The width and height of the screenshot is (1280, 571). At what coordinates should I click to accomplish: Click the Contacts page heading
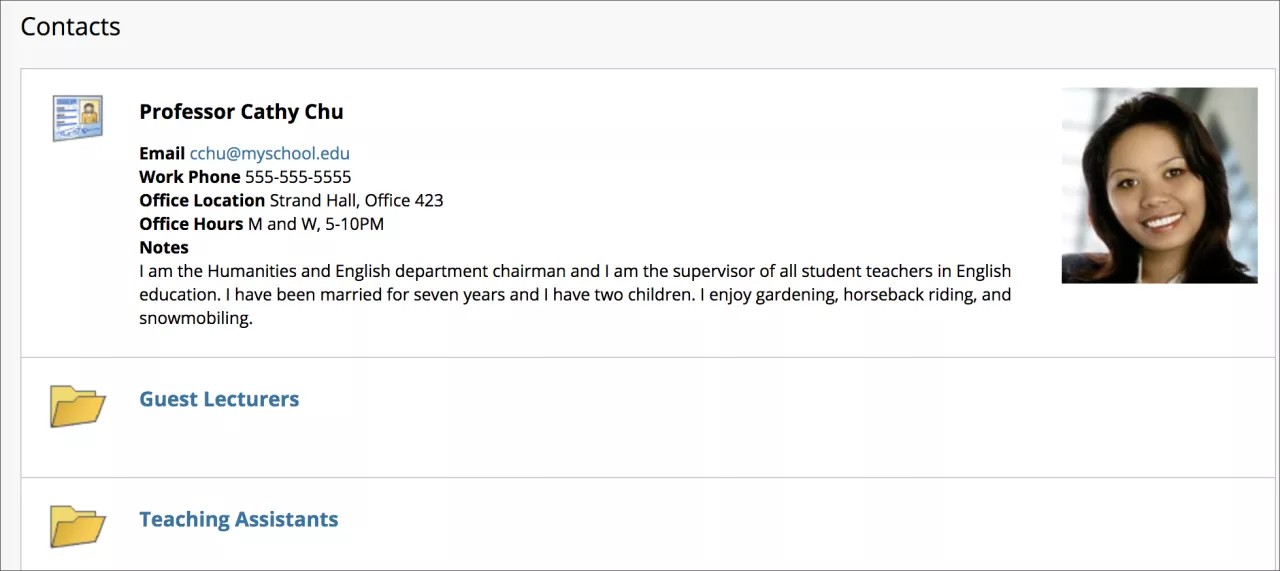pos(70,27)
